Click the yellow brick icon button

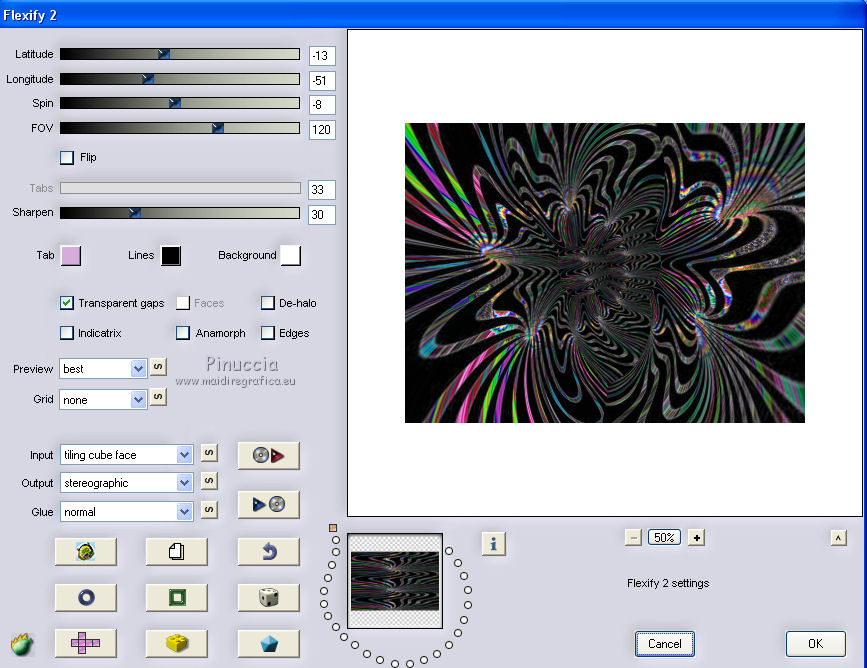point(176,643)
